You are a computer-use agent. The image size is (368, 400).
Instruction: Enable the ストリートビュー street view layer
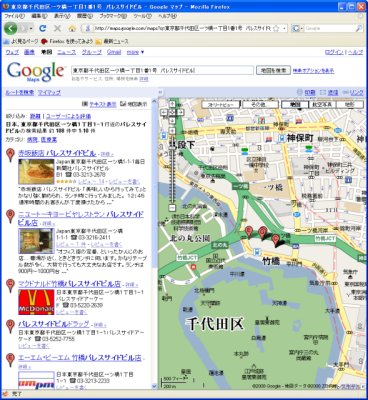[x=220, y=104]
